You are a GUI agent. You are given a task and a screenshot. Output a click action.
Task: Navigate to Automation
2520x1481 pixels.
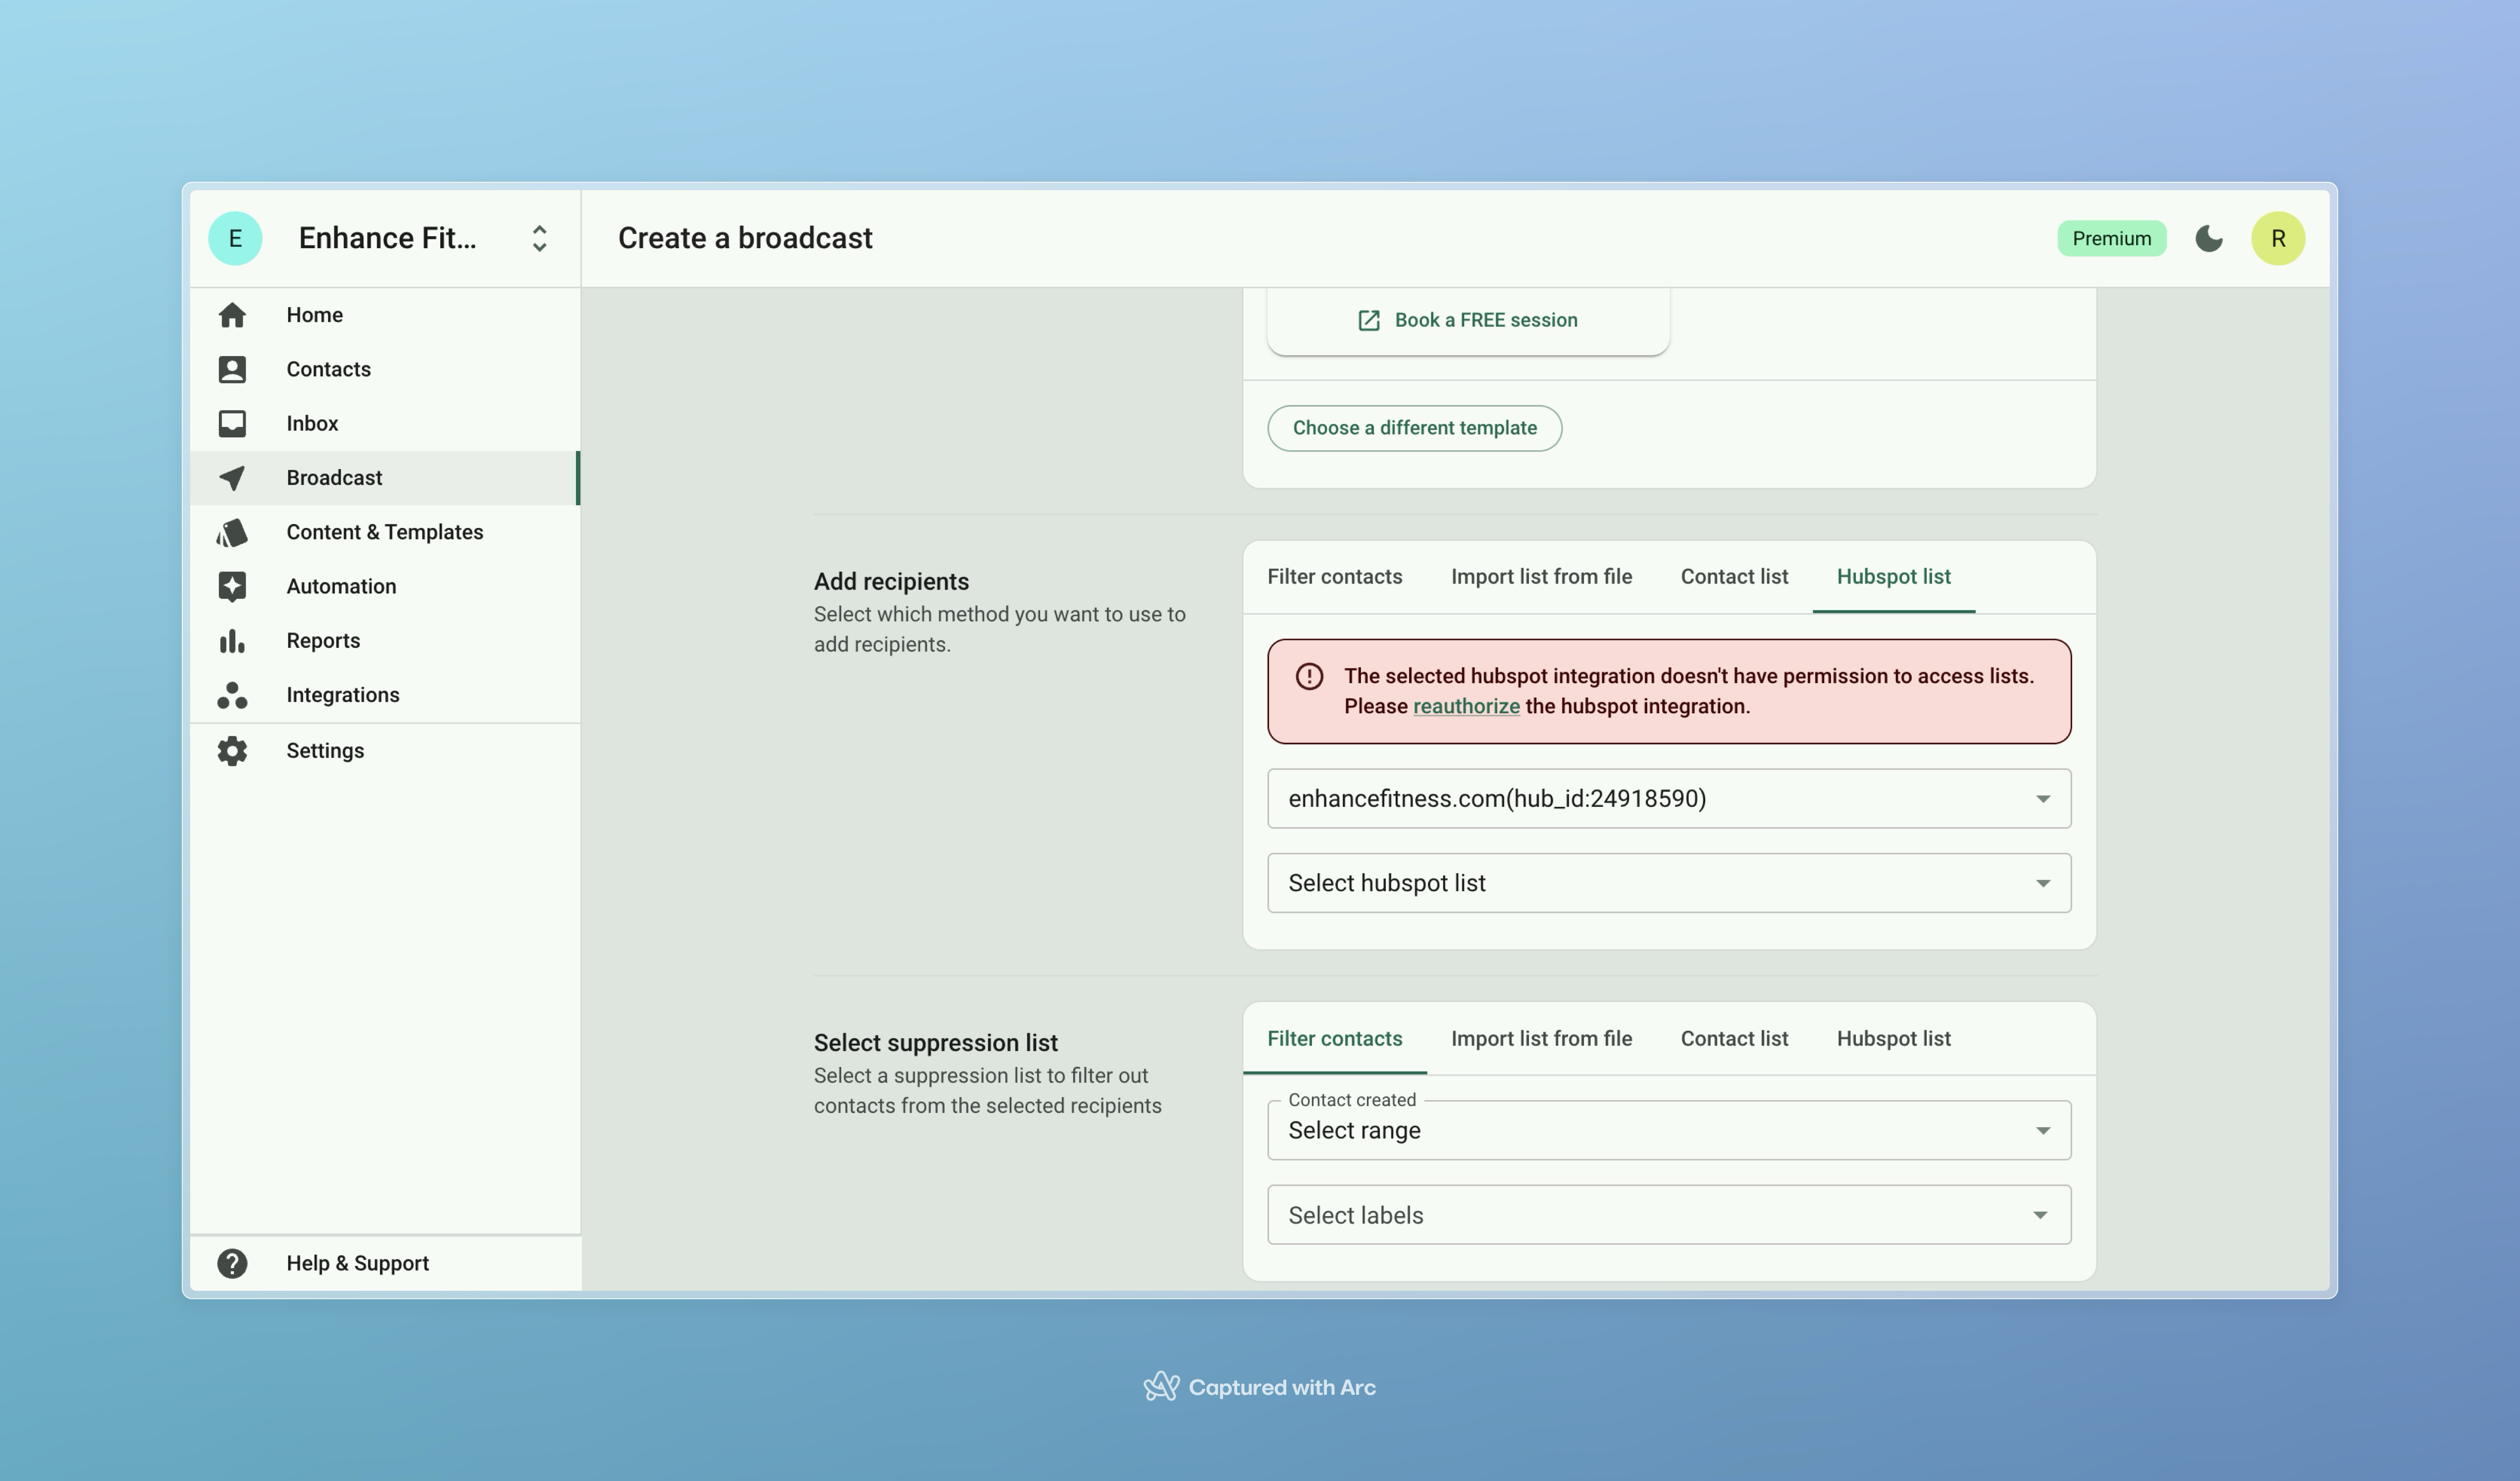385,586
